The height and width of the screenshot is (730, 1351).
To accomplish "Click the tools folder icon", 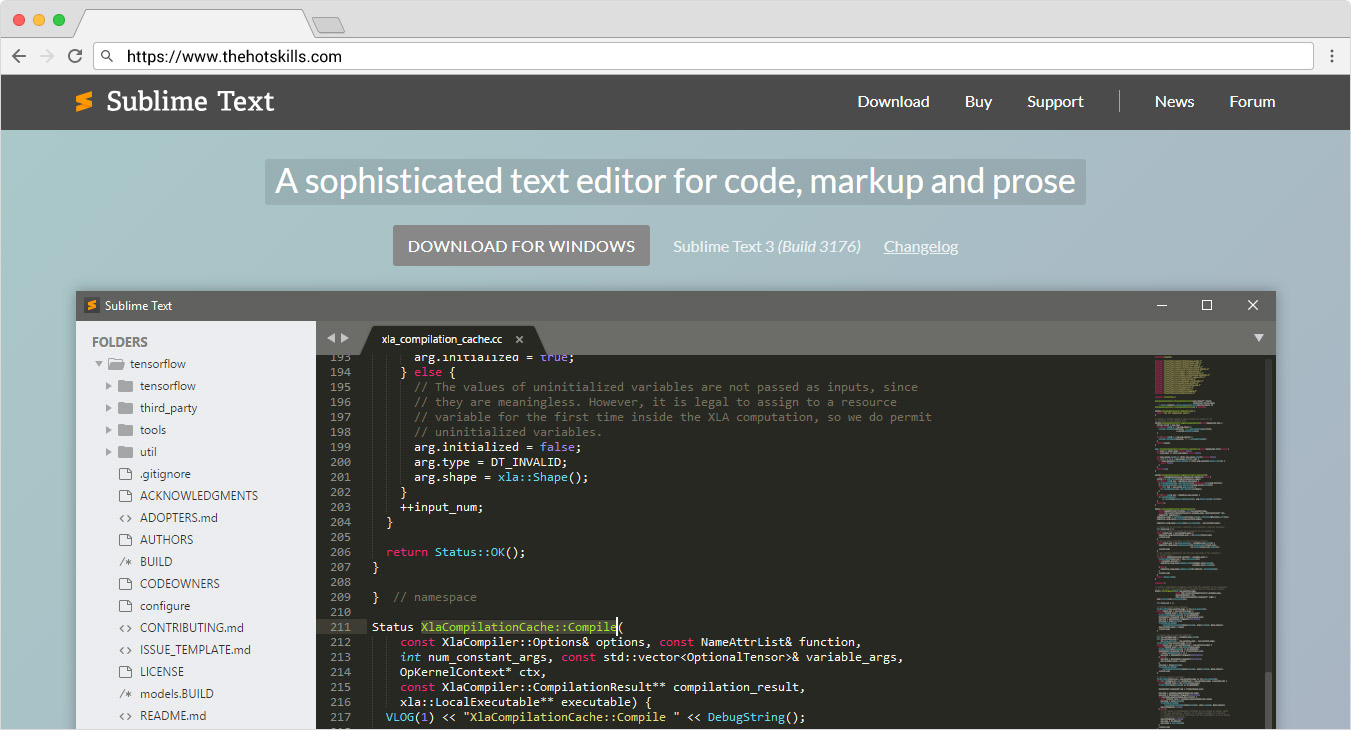I will click(x=125, y=430).
